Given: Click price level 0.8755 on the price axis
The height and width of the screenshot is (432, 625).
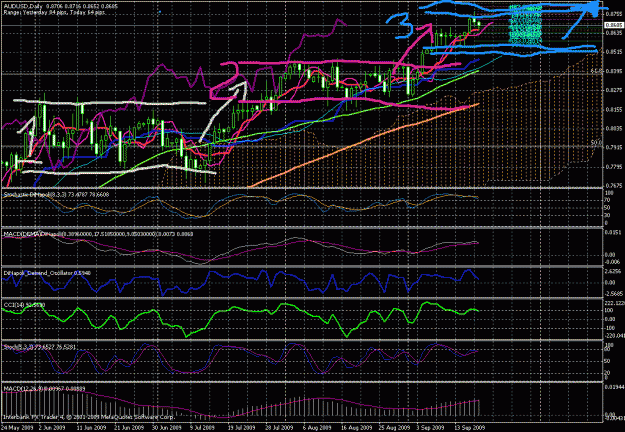Looking at the screenshot, I should click(612, 14).
